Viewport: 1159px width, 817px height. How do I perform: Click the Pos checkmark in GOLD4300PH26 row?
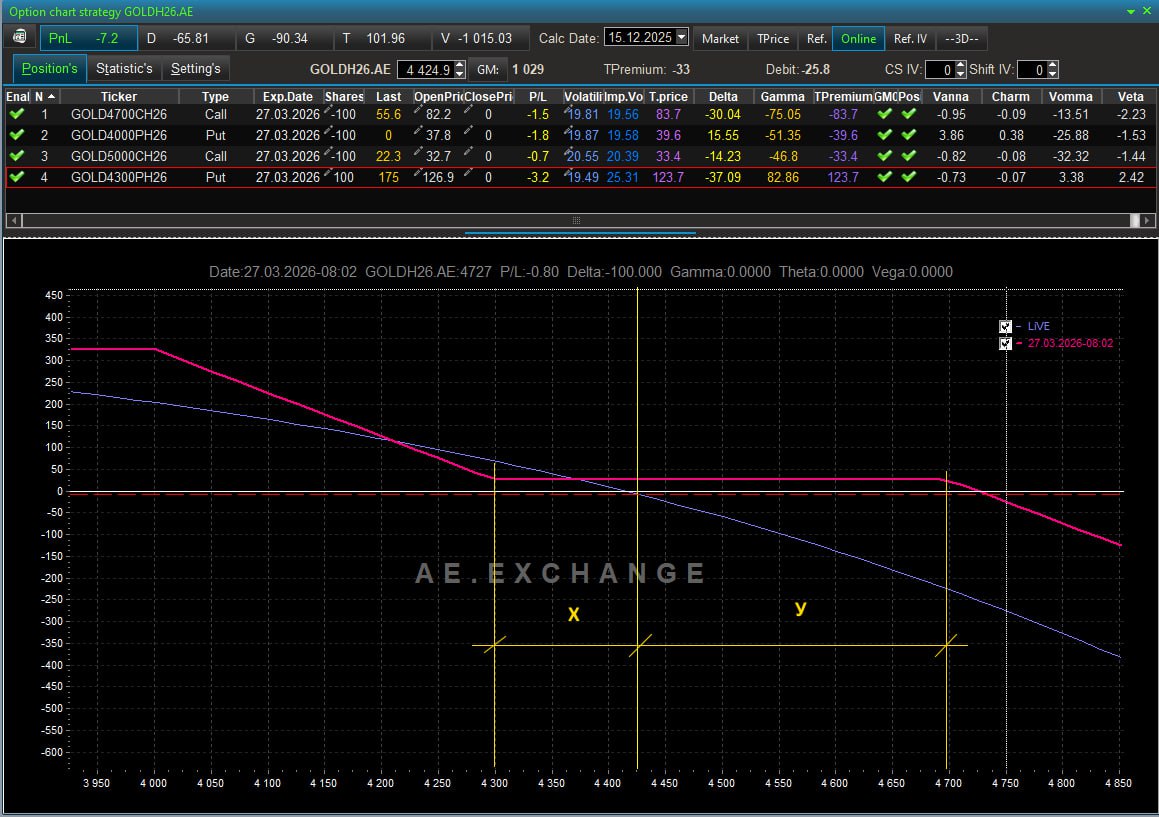click(x=908, y=177)
